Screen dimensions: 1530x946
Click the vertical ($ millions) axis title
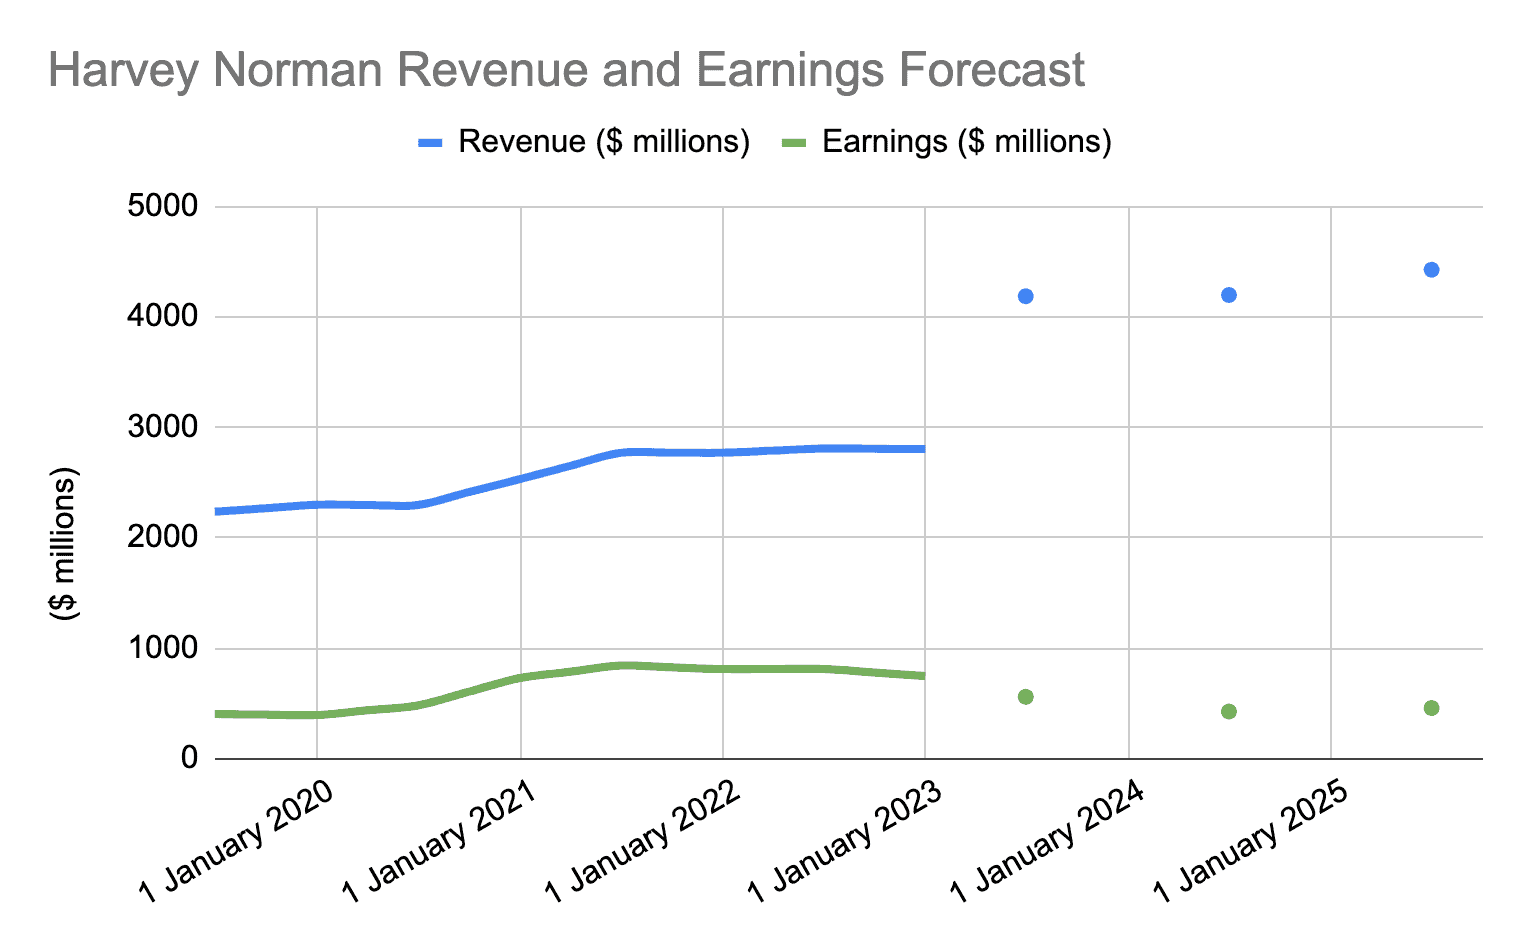point(64,545)
